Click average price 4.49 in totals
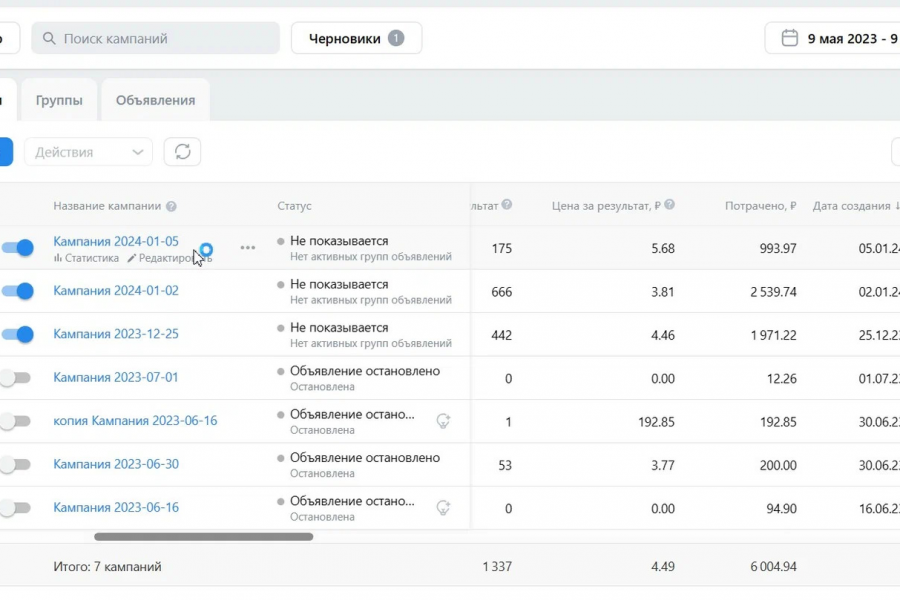900x600 pixels. coord(663,567)
